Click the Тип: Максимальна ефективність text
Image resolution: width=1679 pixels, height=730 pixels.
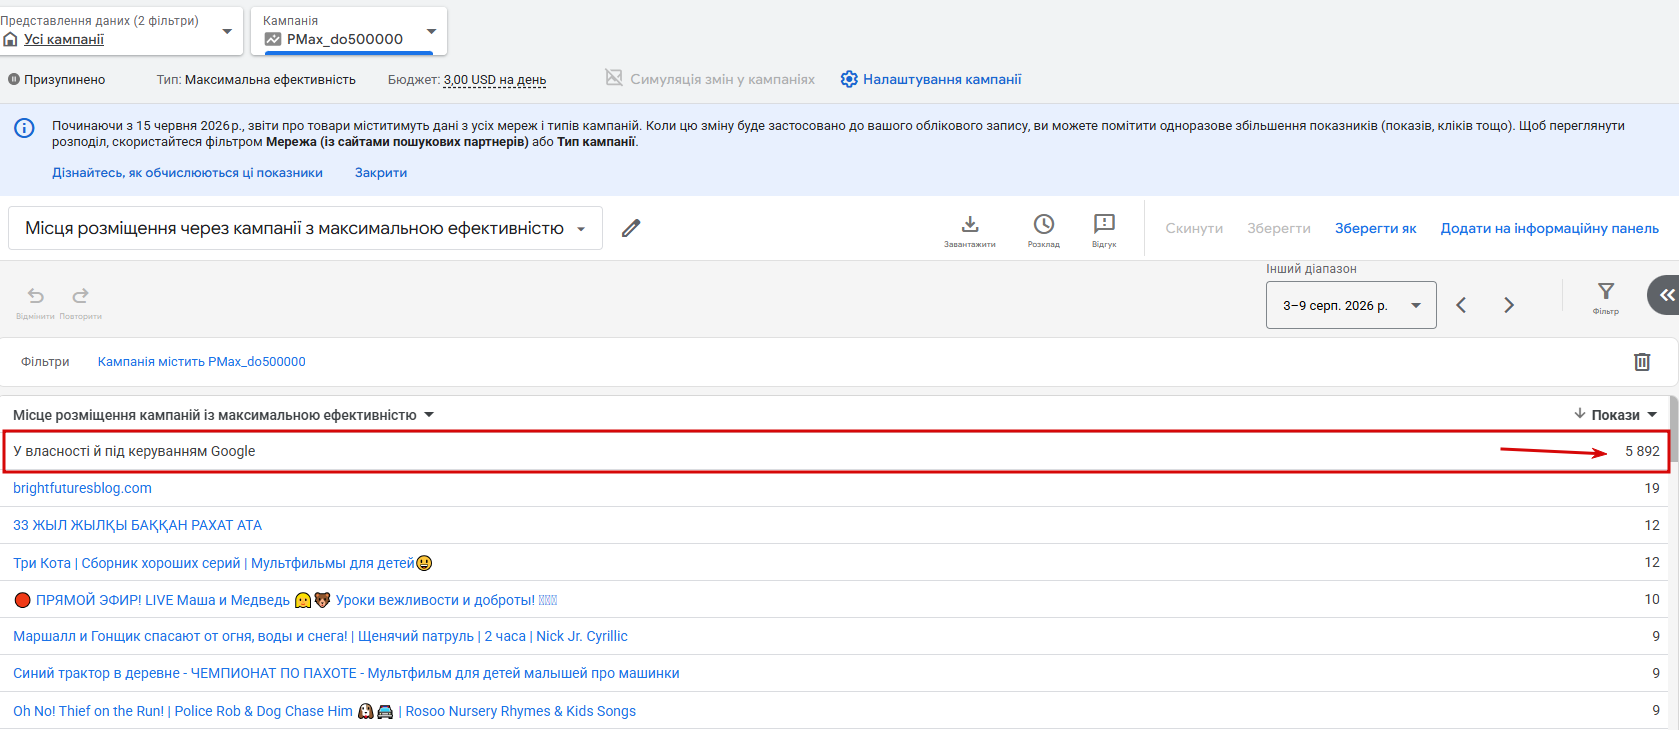pos(256,80)
